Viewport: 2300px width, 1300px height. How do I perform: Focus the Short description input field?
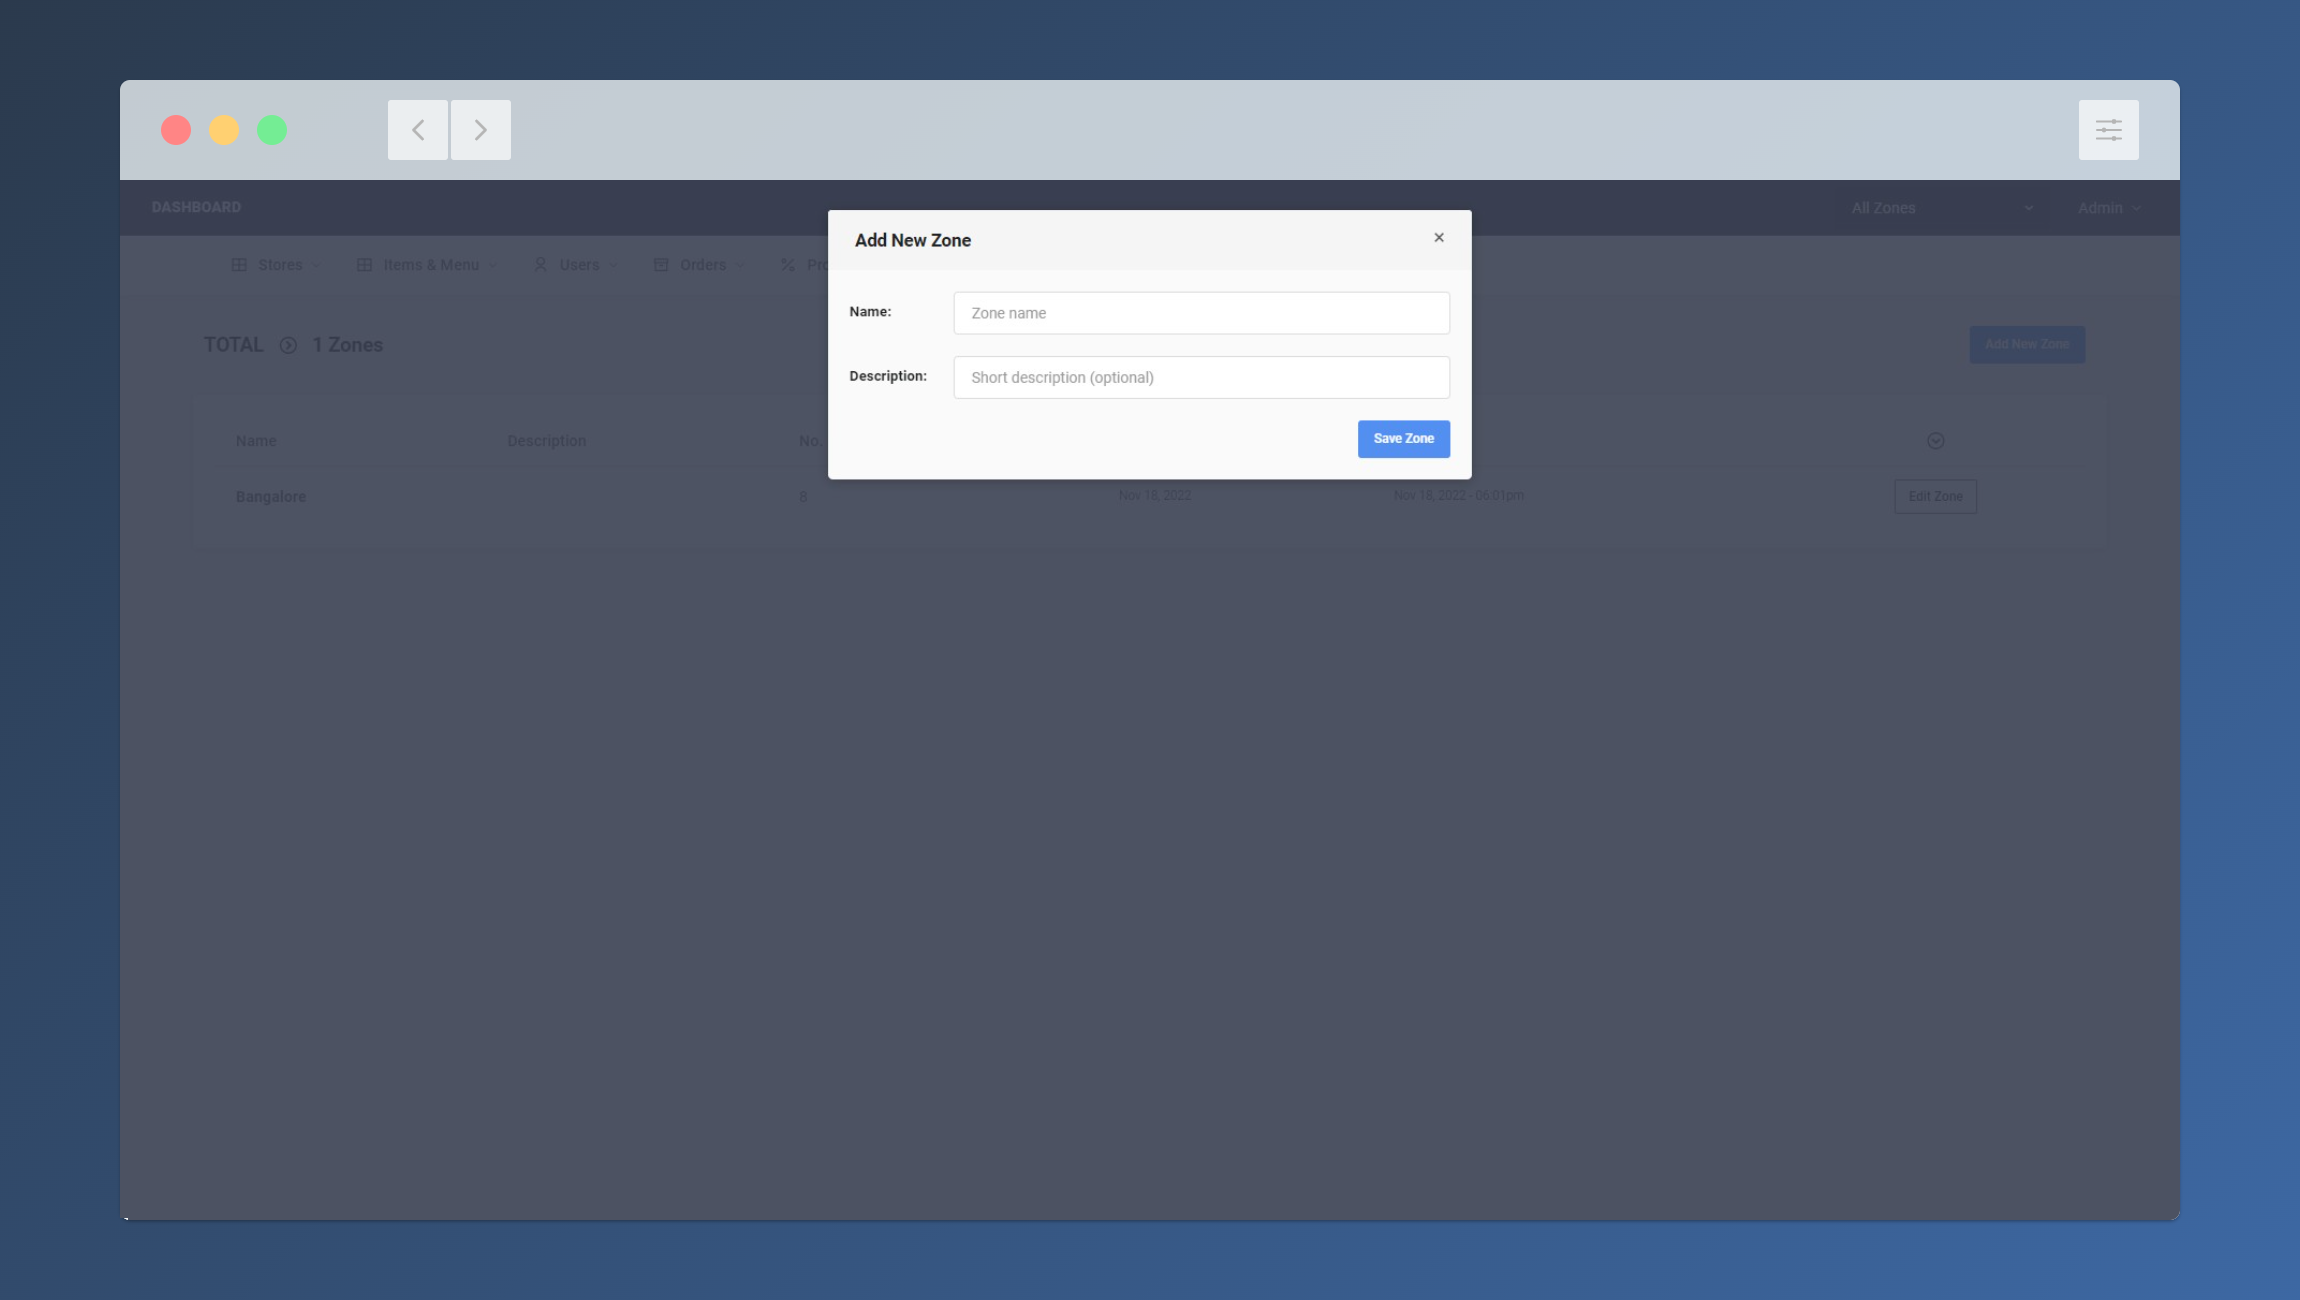1201,377
